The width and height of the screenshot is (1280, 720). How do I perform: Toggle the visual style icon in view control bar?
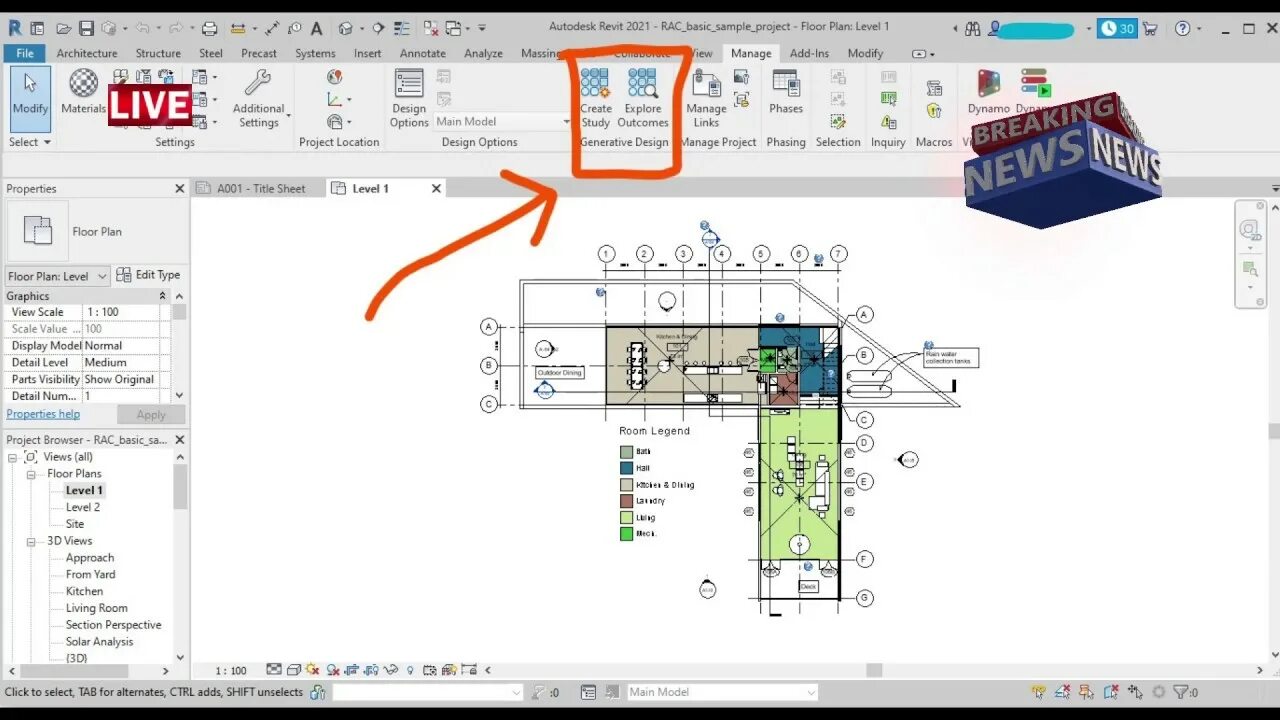293,670
